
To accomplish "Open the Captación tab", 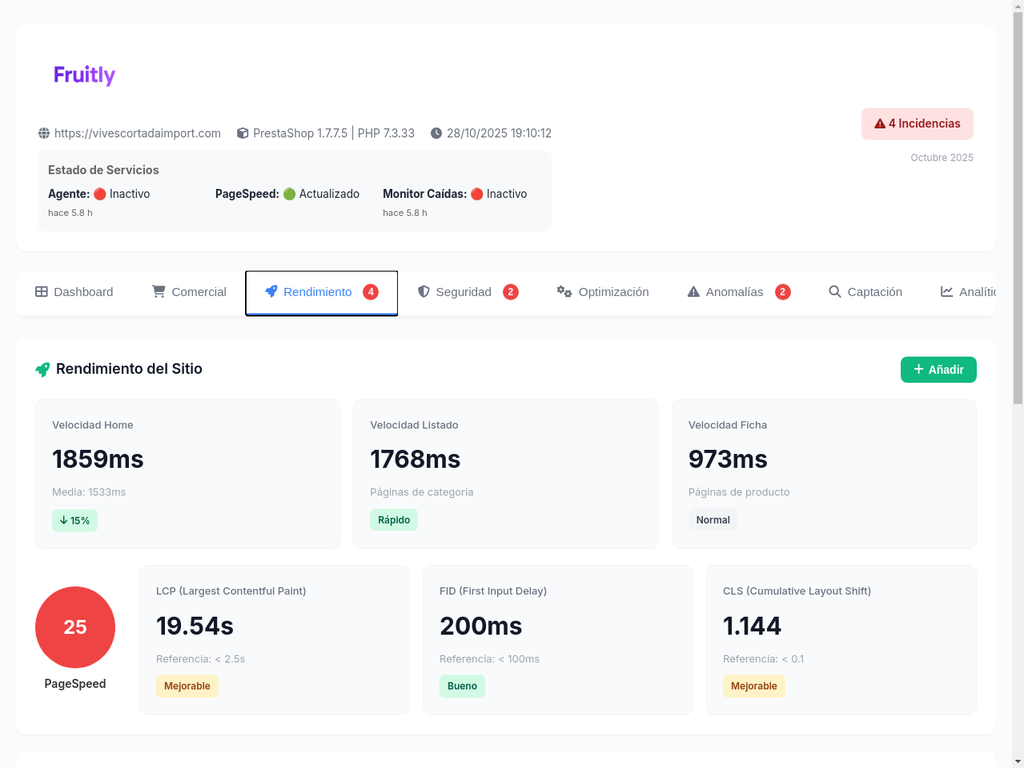I will pyautogui.click(x=864, y=292).
